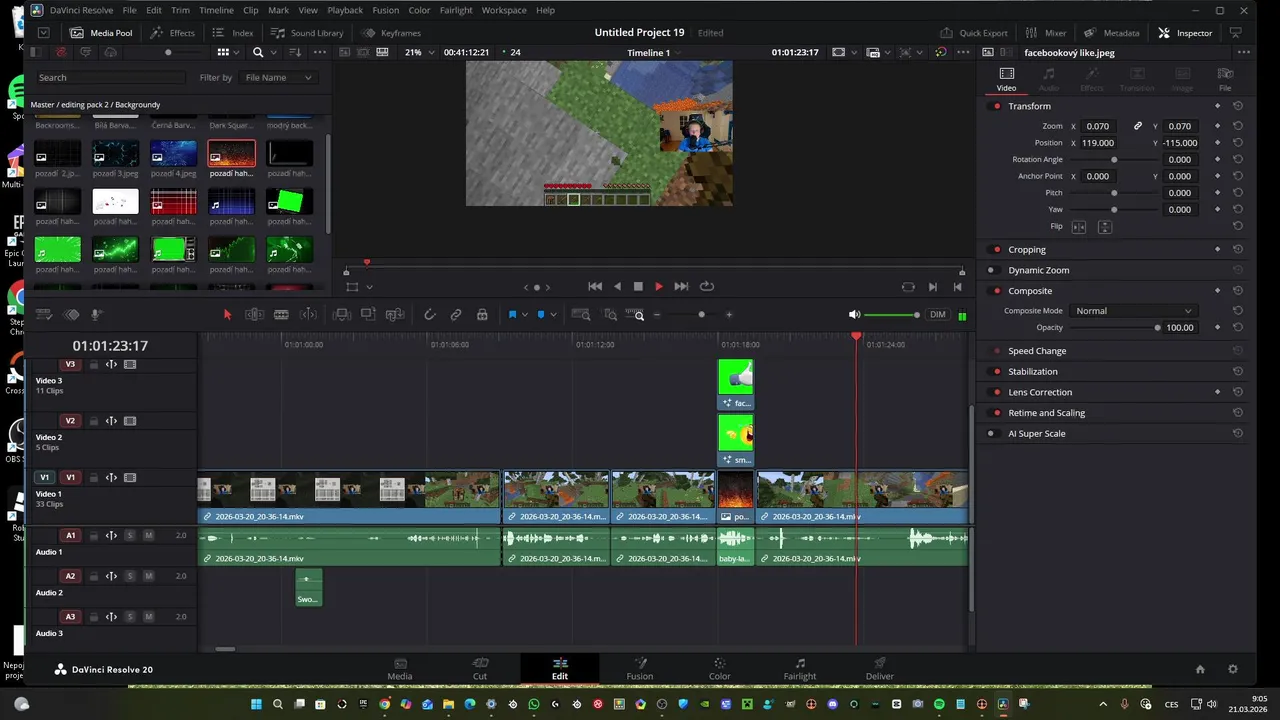This screenshot has width=1280, height=720.
Task: Toggle the Transform section enable dot
Action: click(997, 106)
